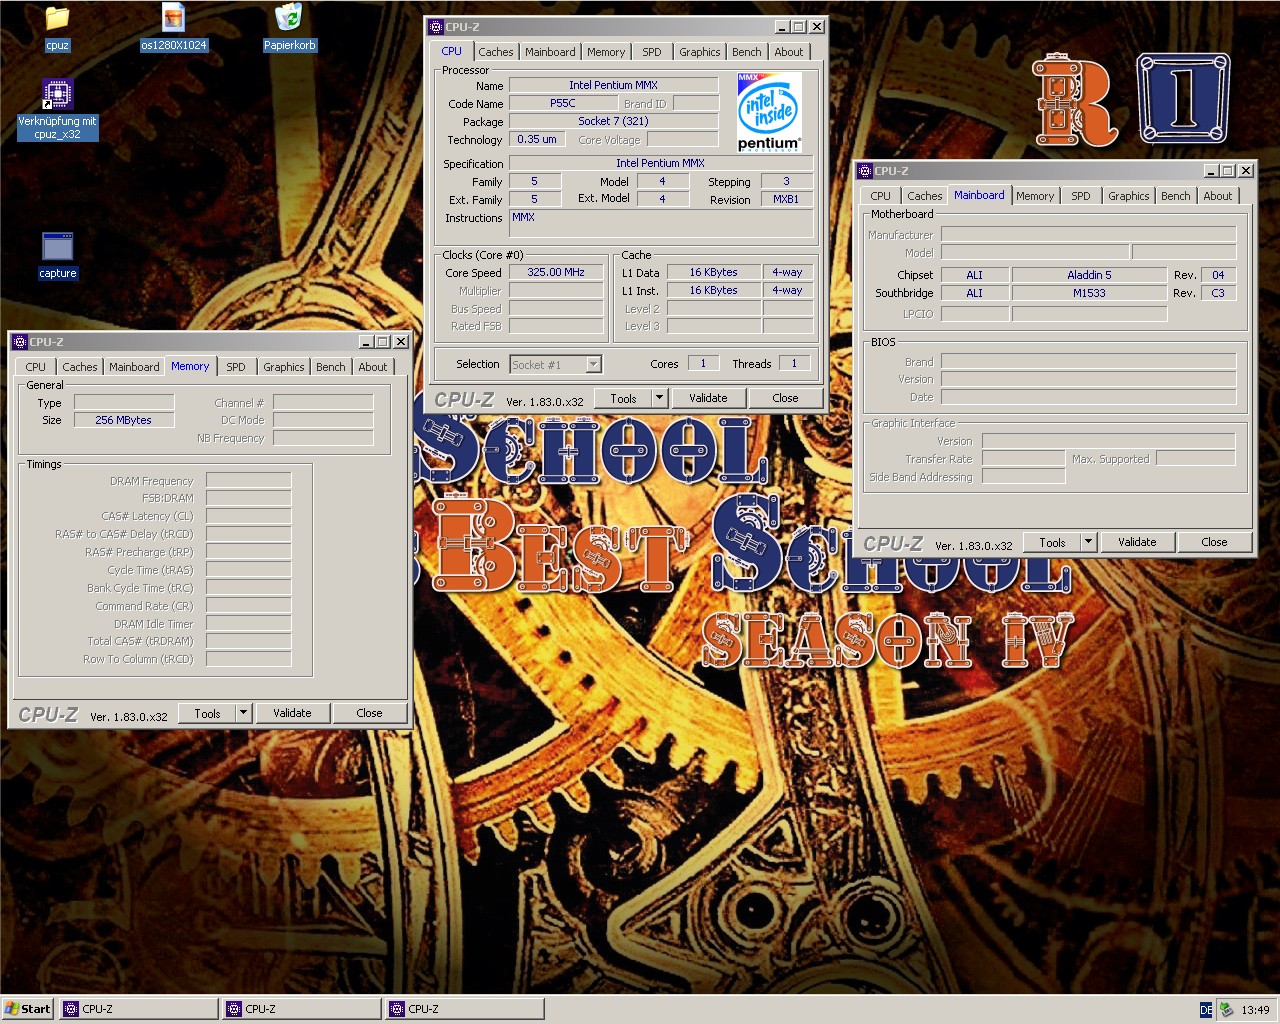Viewport: 1280px width, 1024px height.
Task: Select SPD tab in the Mainboard window
Action: [x=1081, y=196]
